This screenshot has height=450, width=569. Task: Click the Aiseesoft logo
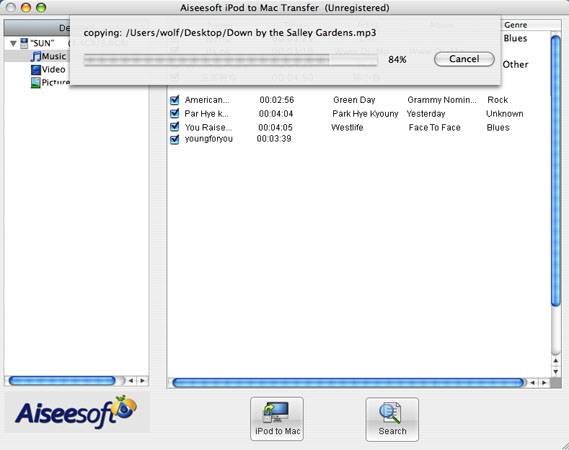[76, 413]
